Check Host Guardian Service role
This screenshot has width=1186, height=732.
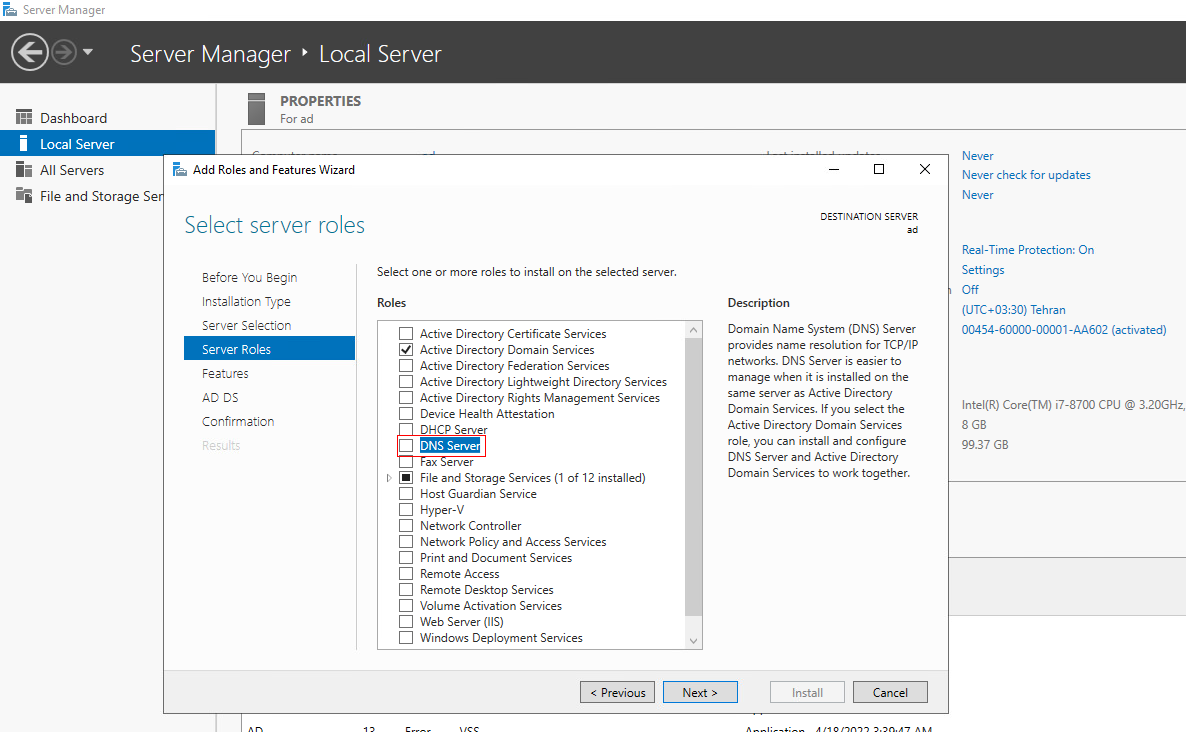406,494
